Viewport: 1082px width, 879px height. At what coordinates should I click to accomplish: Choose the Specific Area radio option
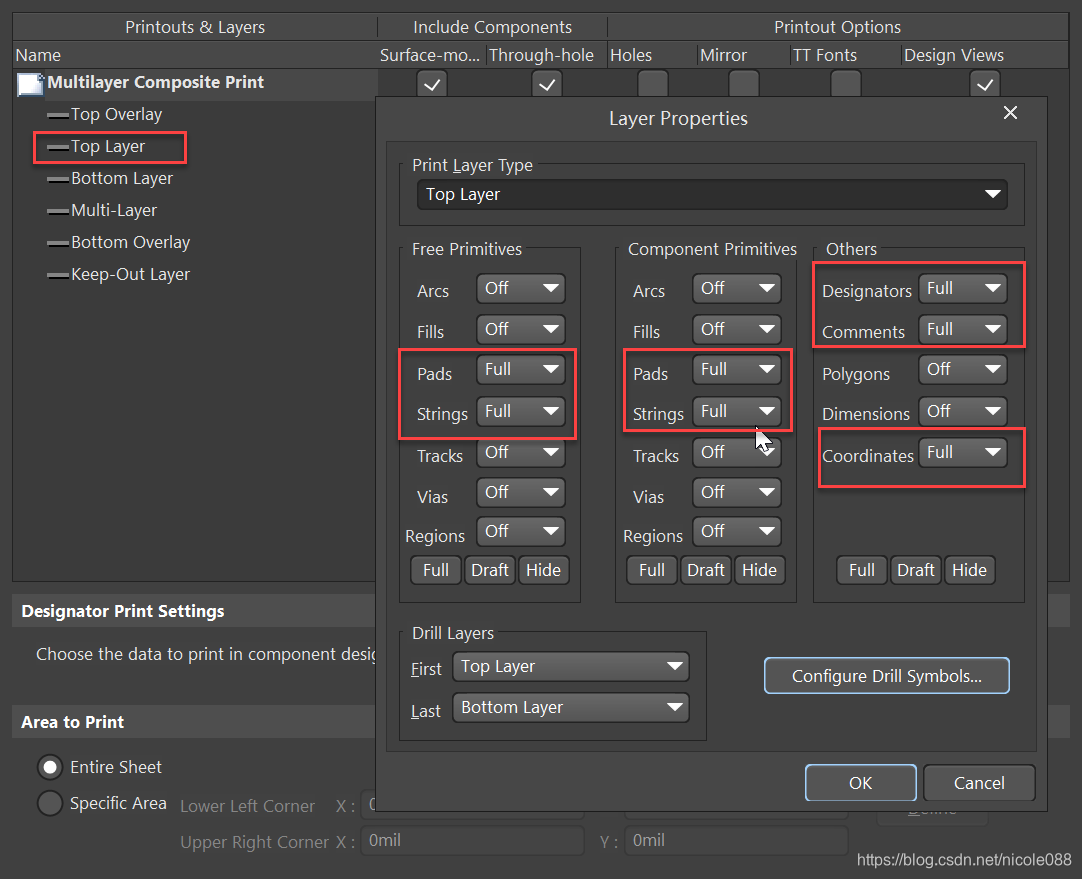point(49,804)
